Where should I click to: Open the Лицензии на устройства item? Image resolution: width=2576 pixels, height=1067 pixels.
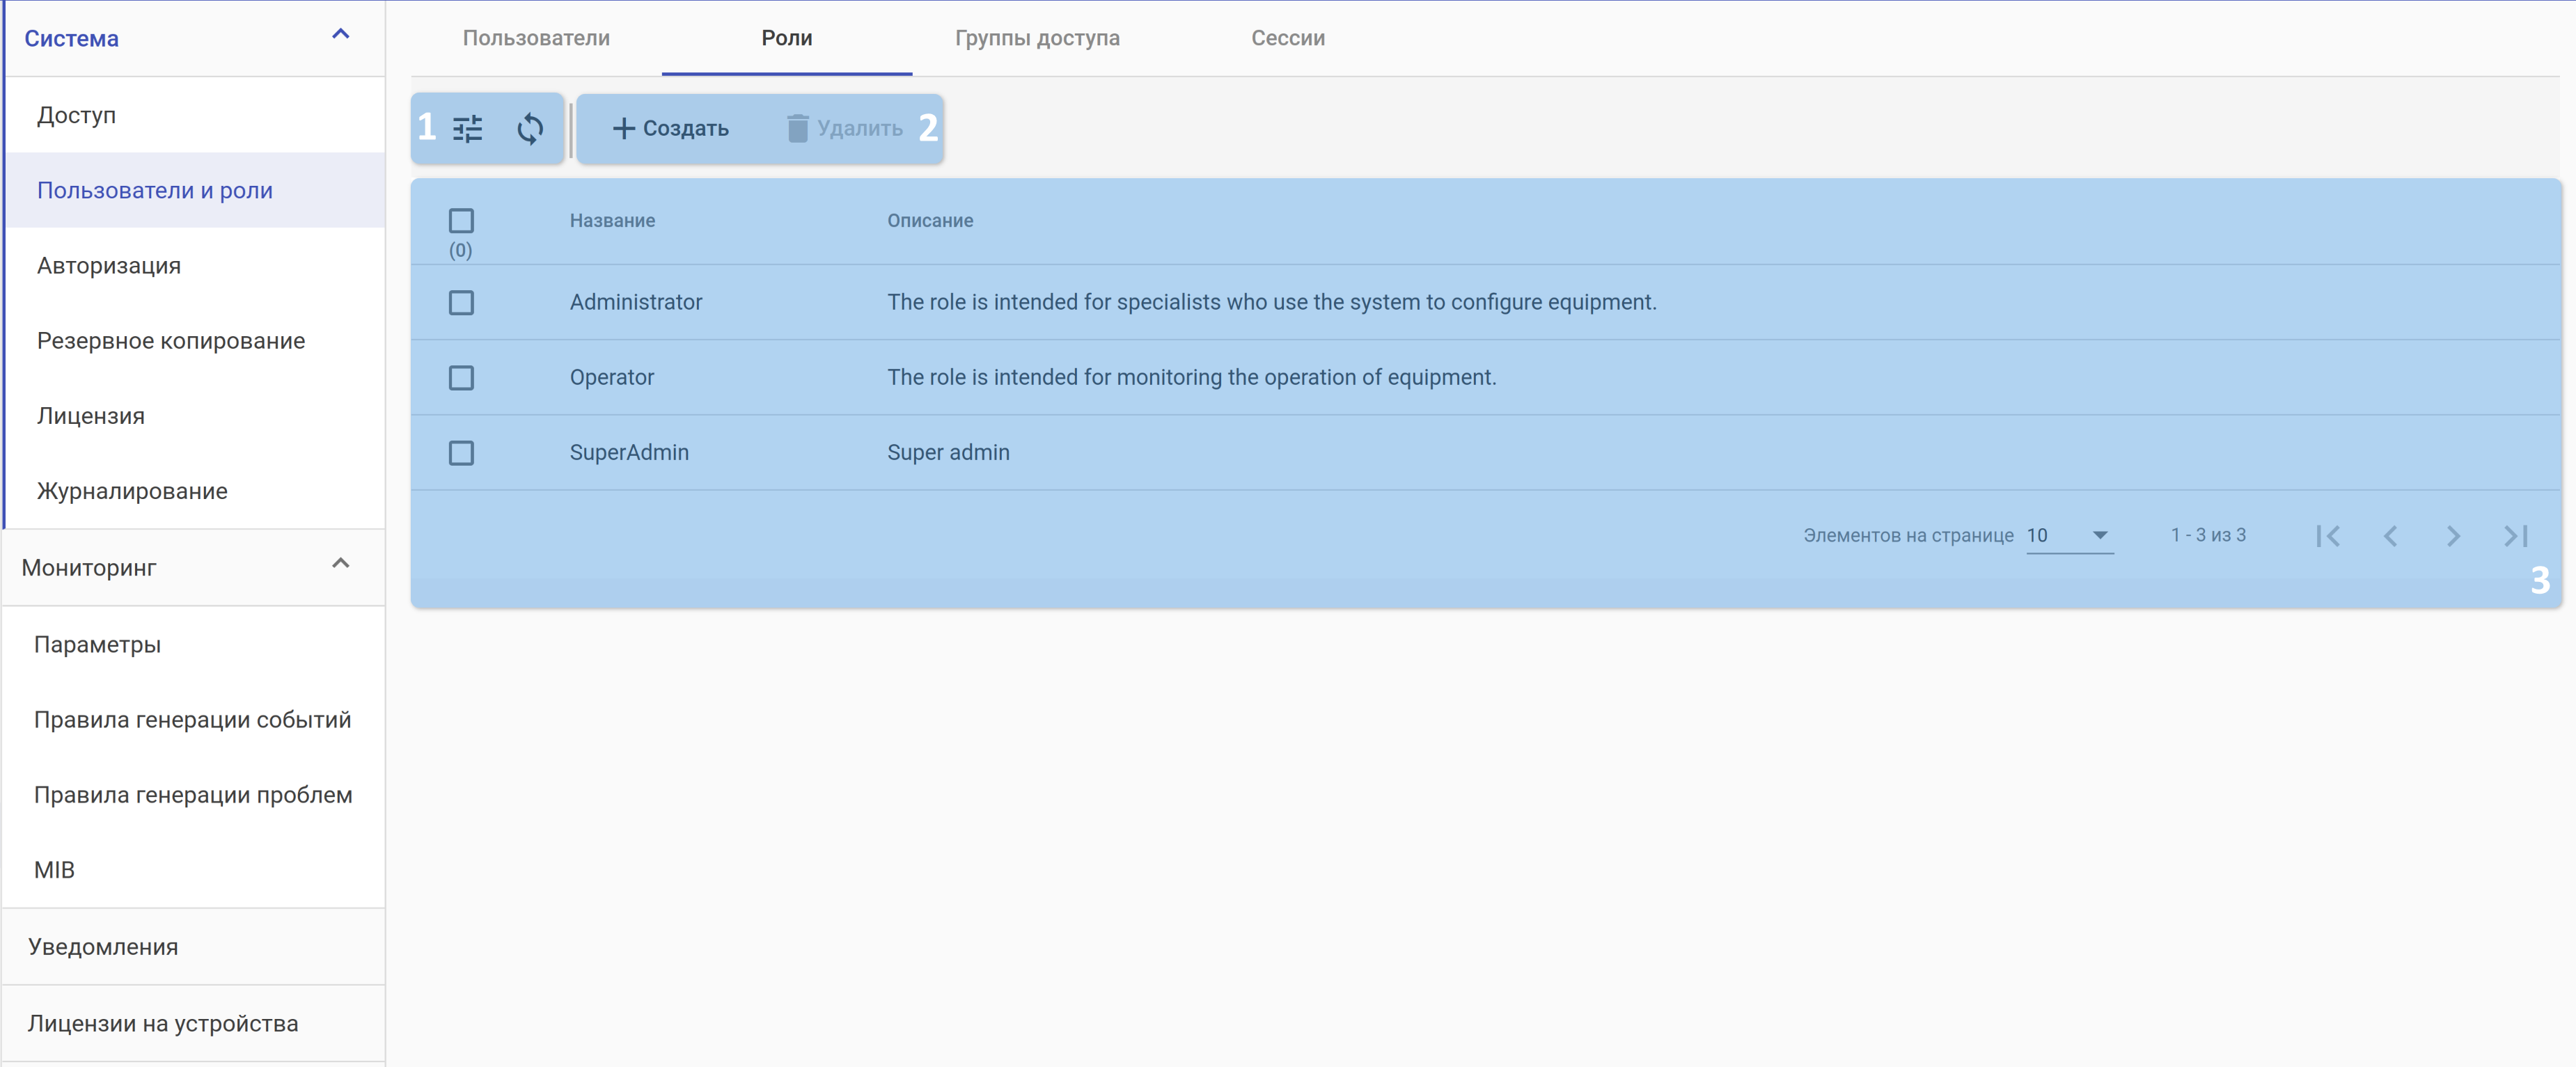(x=163, y=1024)
